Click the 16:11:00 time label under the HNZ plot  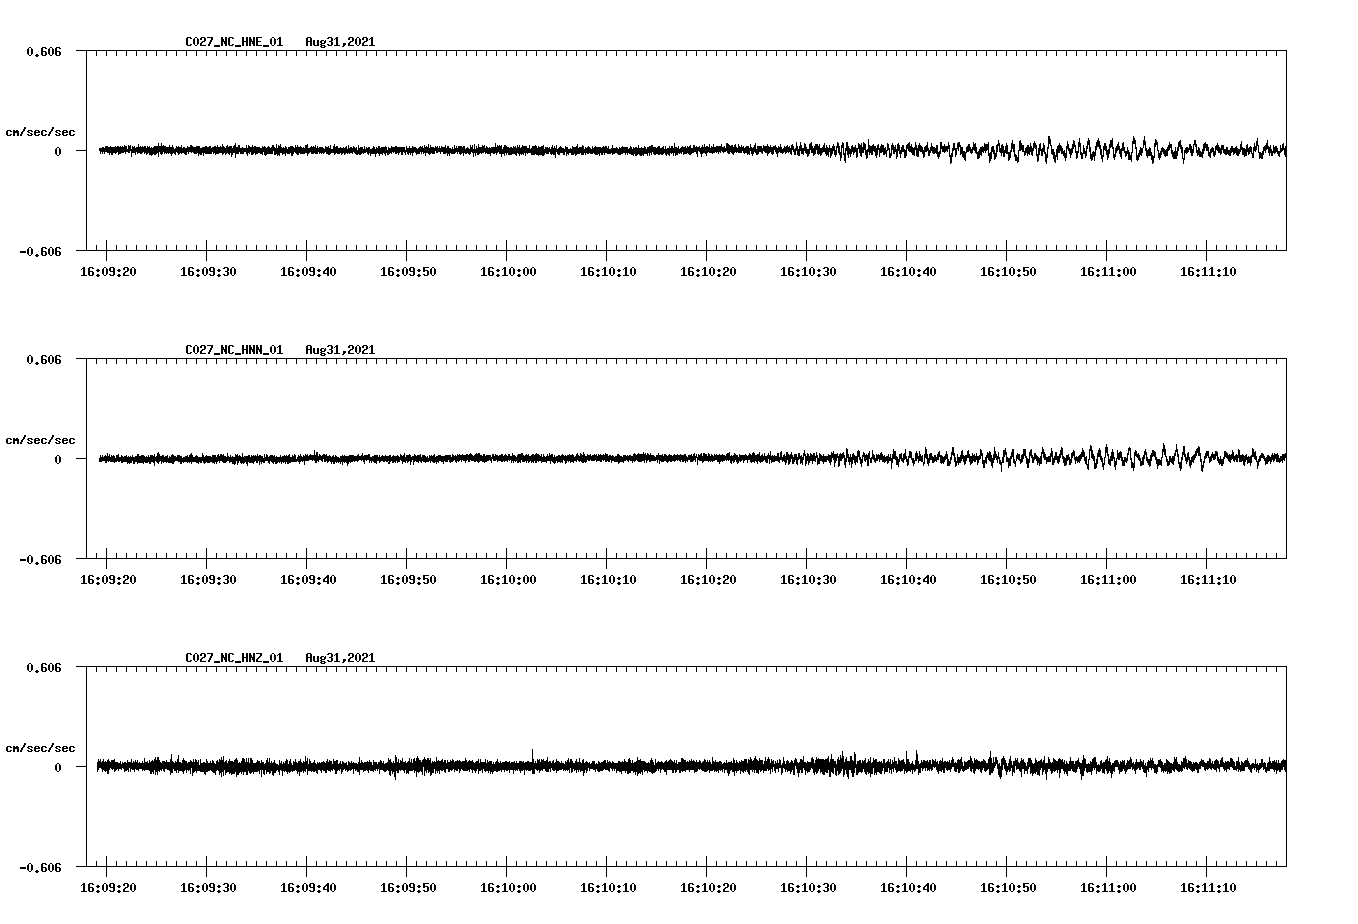[1108, 888]
